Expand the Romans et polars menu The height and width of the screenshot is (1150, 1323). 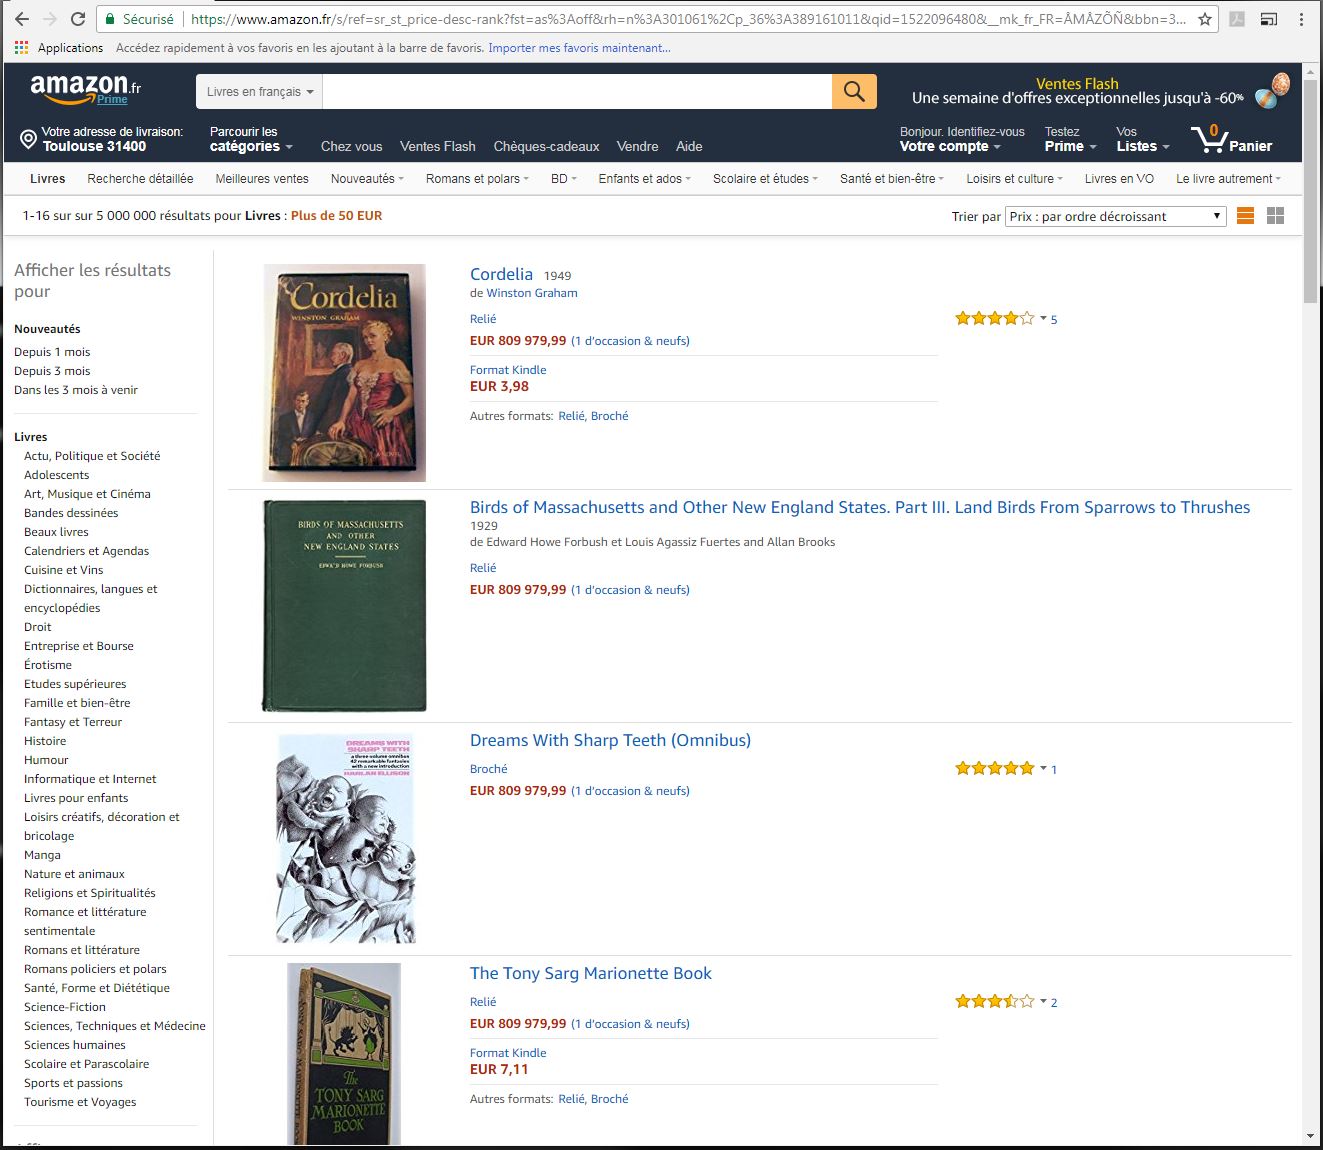point(477,179)
